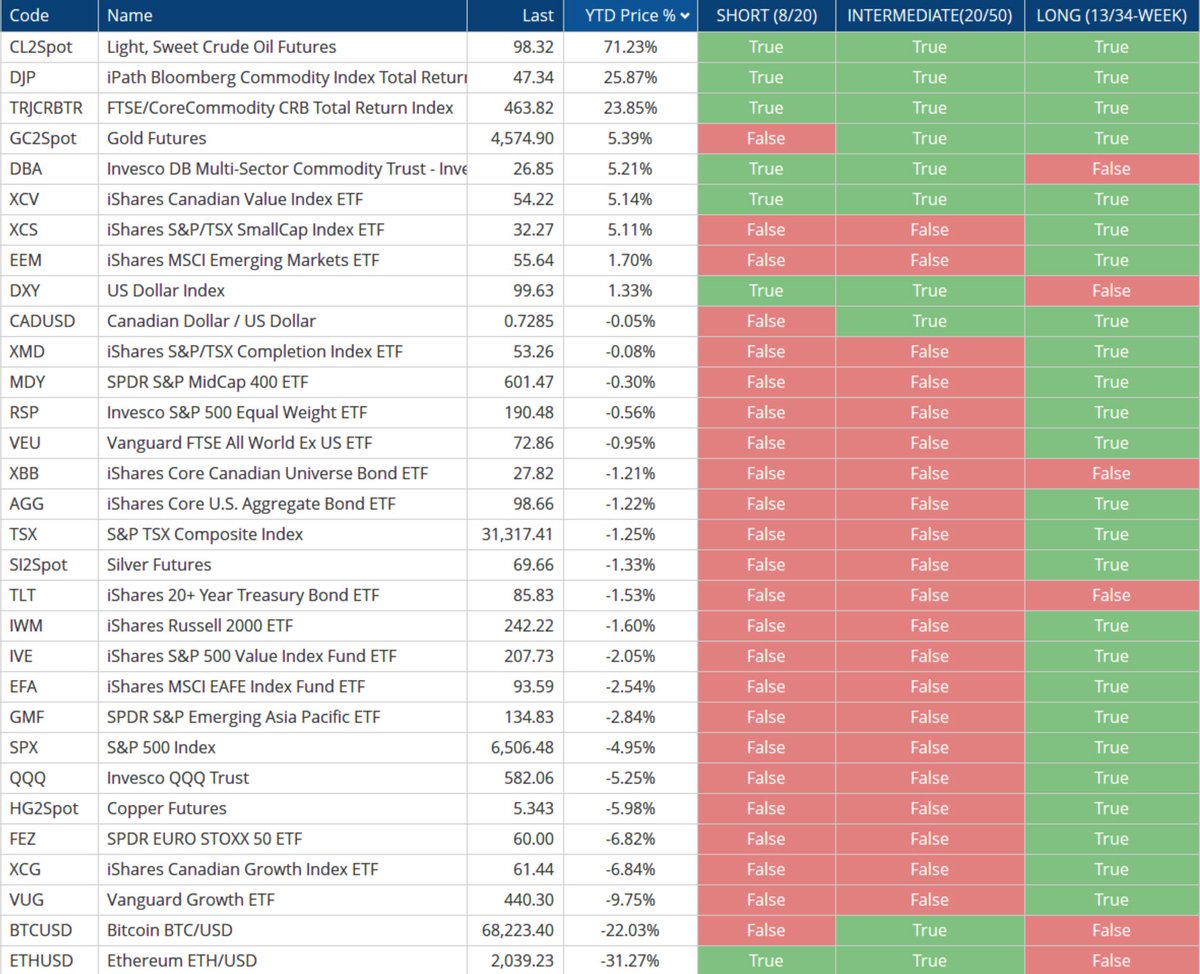
Task: Click Light, Sweet Crude Oil Futures name
Action: 221,47
